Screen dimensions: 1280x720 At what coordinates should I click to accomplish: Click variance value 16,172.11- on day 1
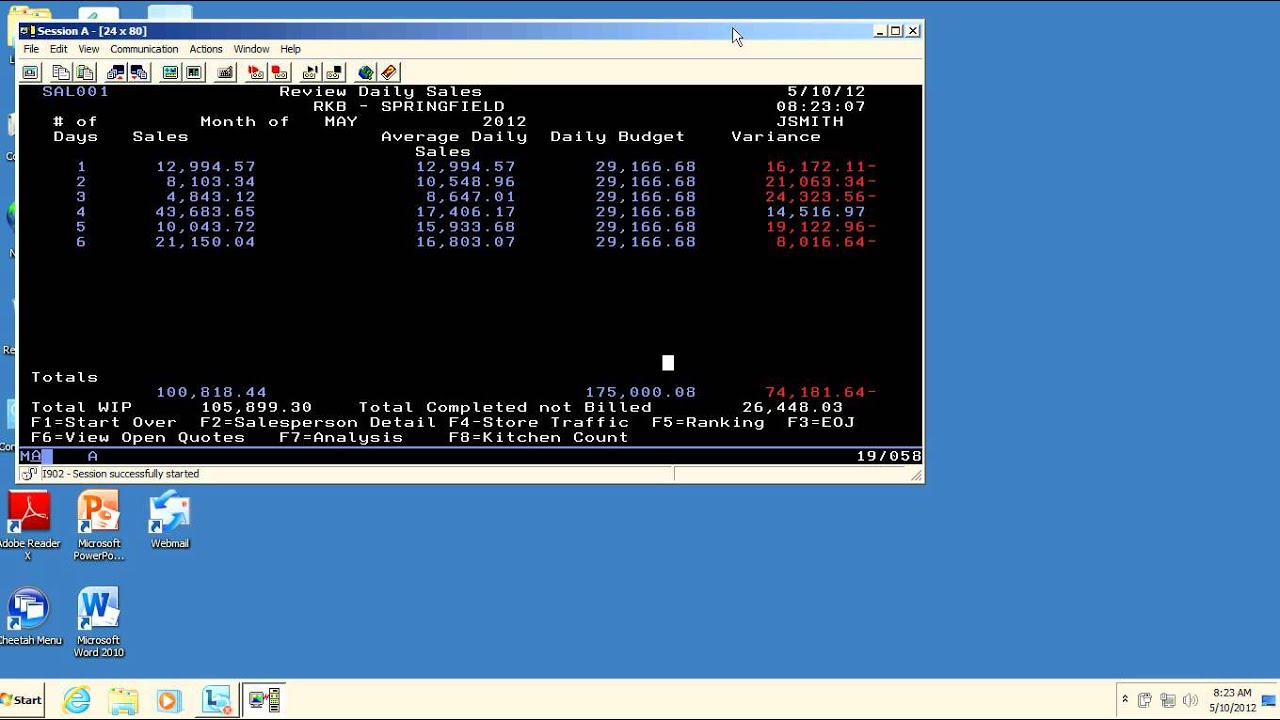click(x=821, y=167)
